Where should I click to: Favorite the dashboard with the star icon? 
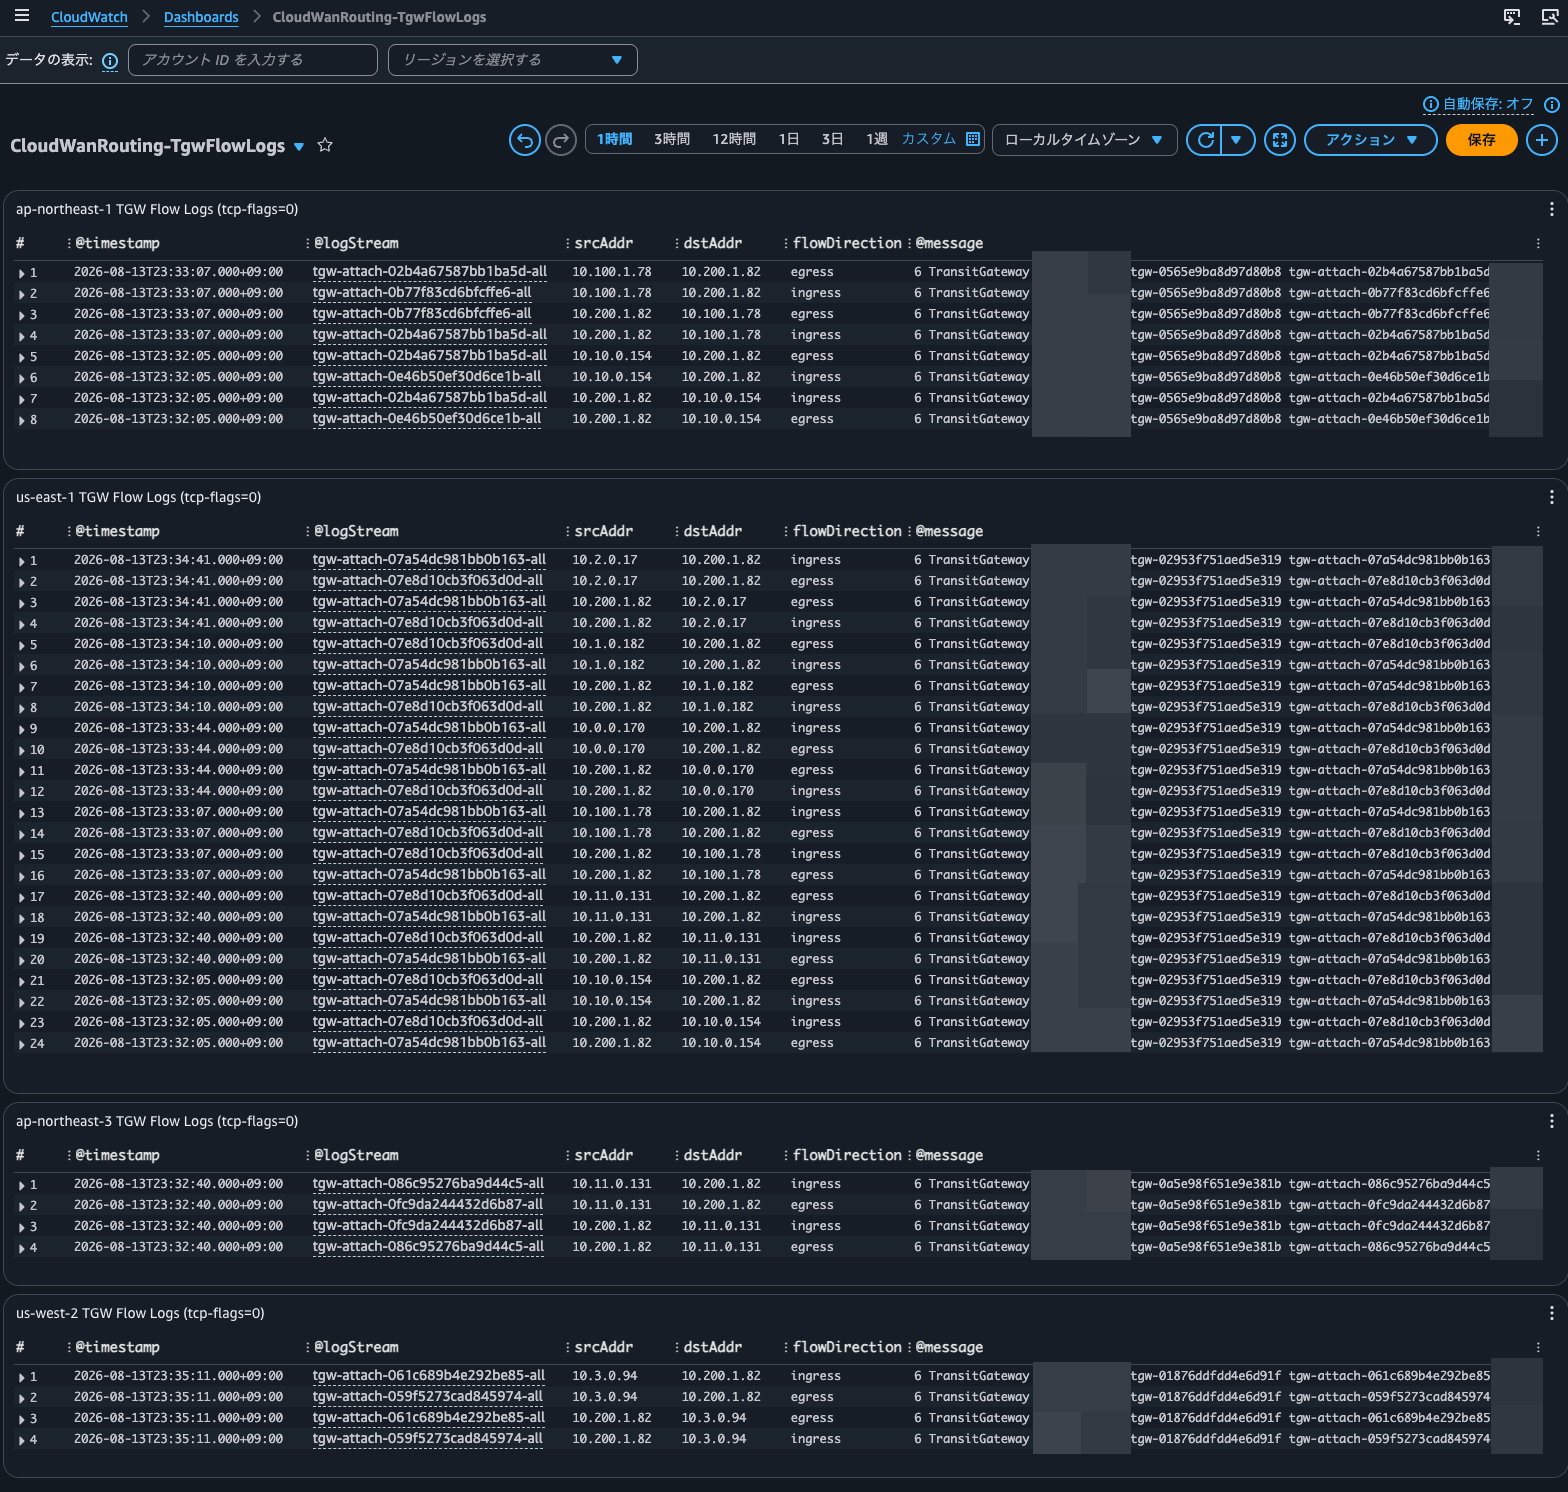click(325, 145)
